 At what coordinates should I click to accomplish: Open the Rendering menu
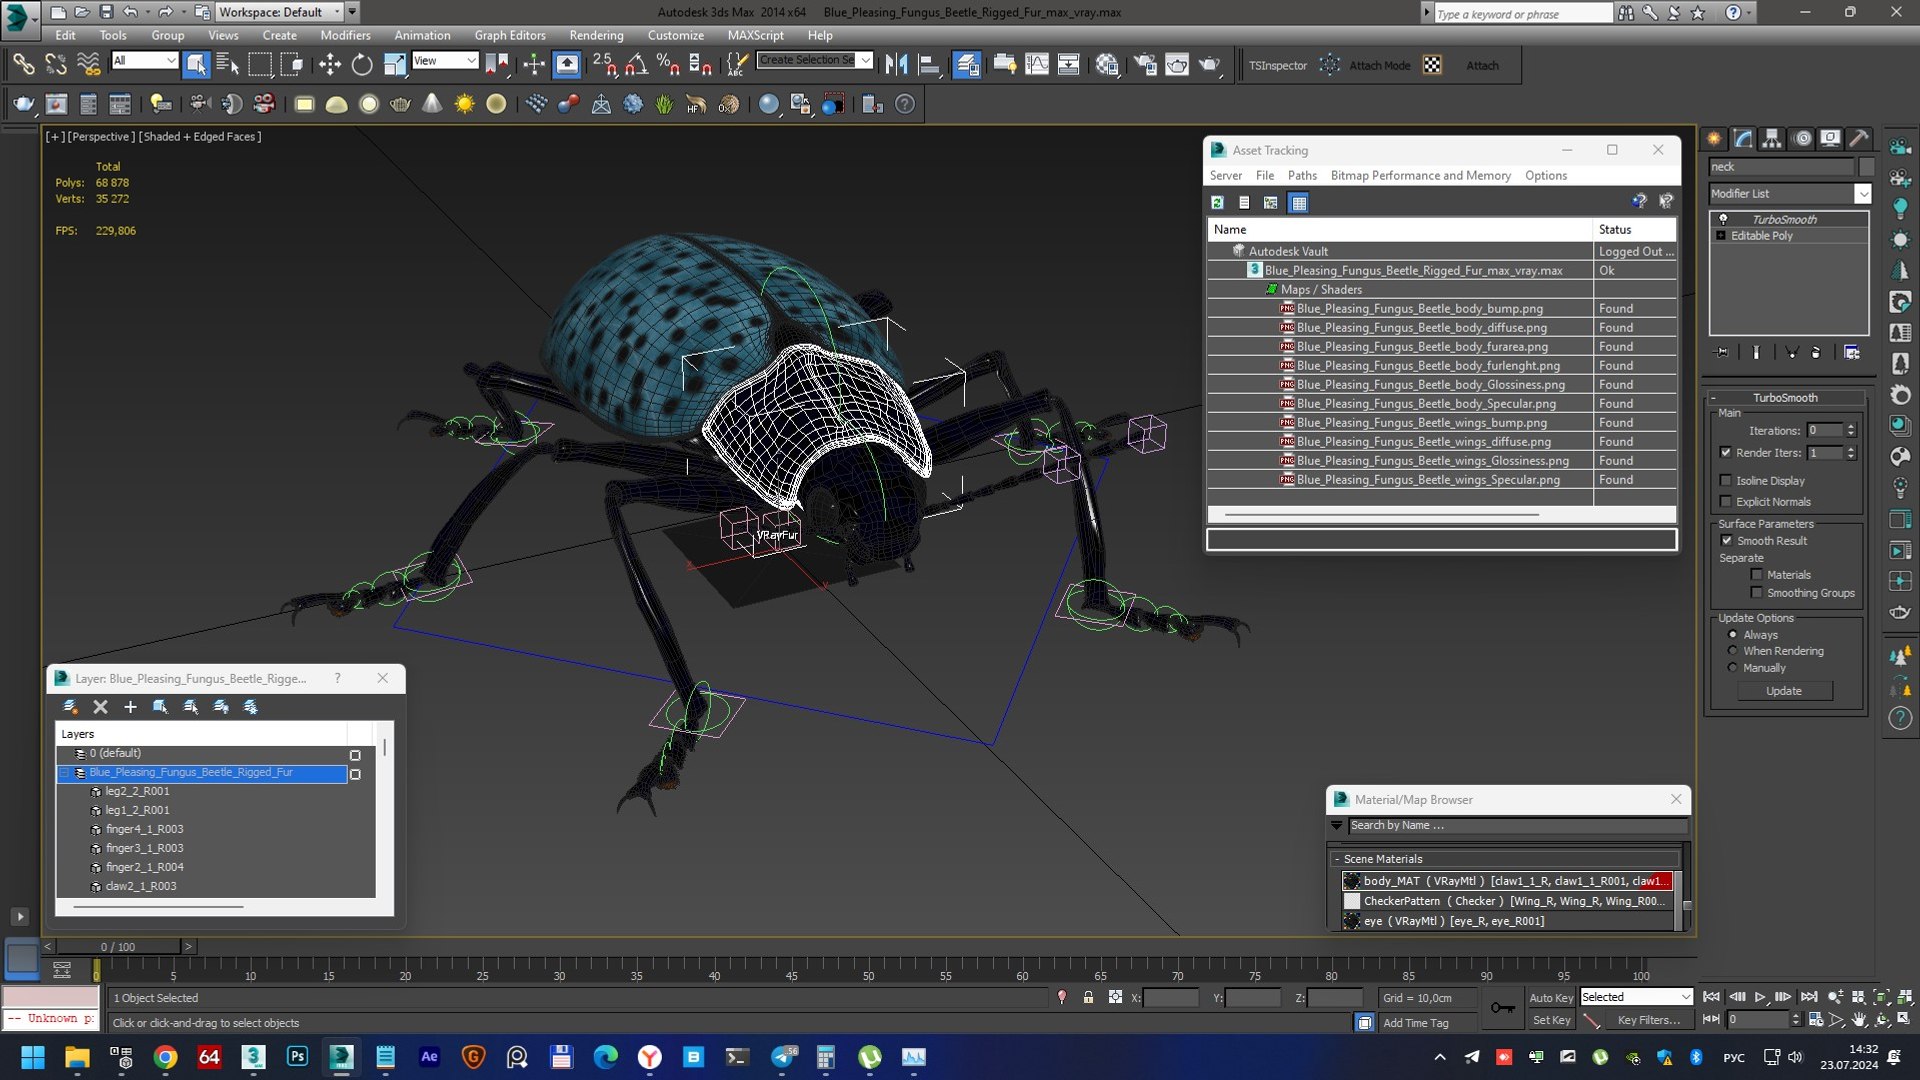[x=596, y=35]
